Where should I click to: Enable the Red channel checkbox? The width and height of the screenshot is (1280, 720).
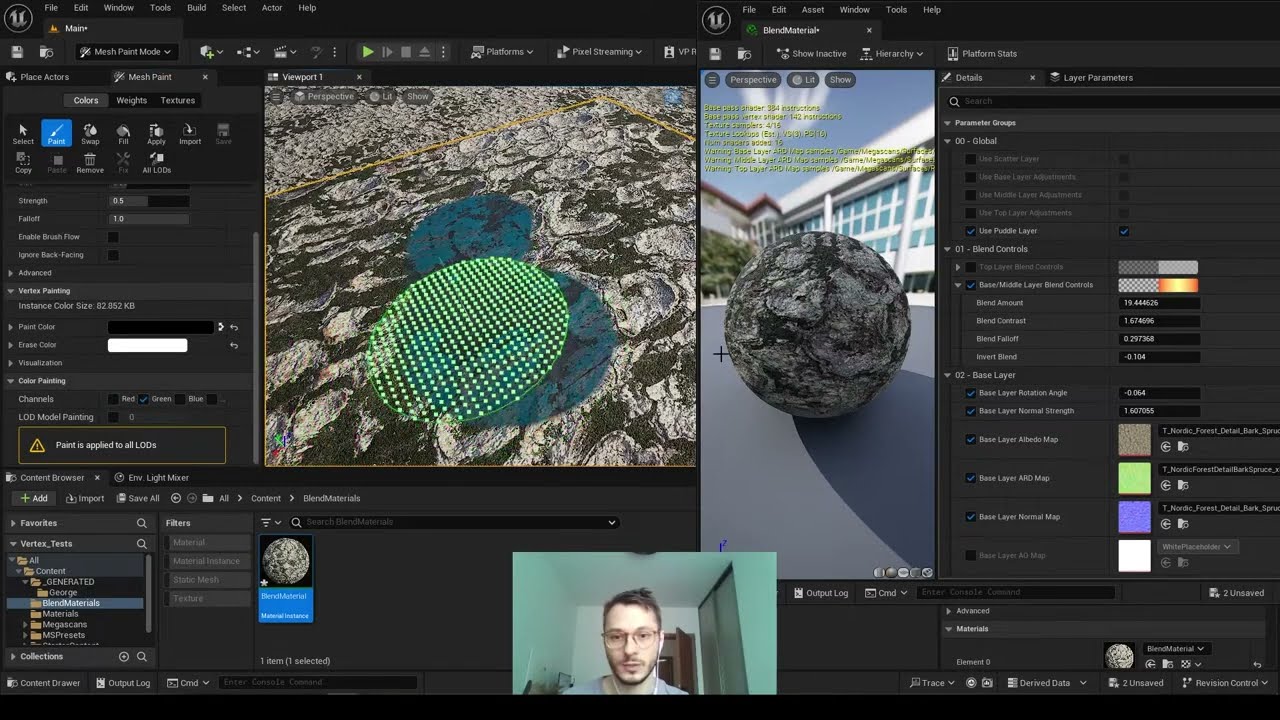tap(113, 399)
